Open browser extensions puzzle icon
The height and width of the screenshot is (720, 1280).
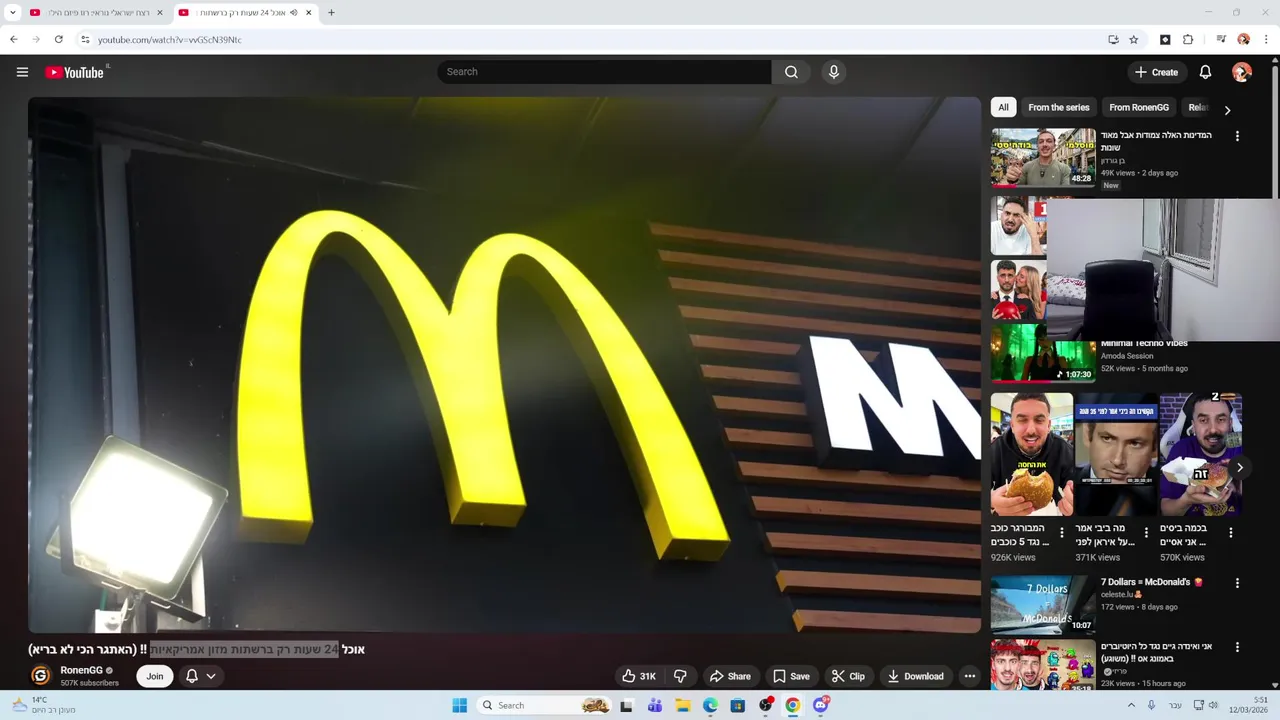point(1188,40)
